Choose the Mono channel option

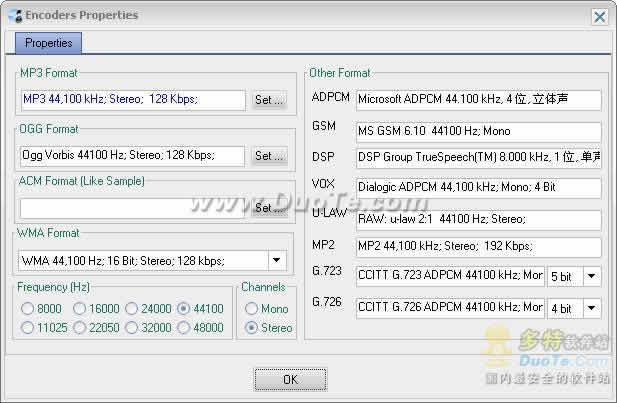266,309
